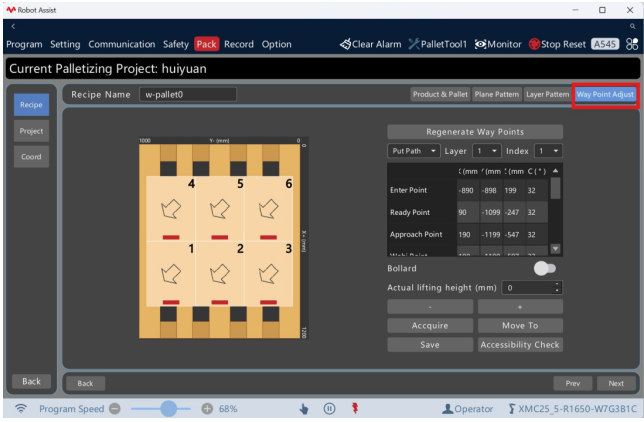Open the Index number dropdown
The width and height of the screenshot is (644, 422).
(548, 151)
